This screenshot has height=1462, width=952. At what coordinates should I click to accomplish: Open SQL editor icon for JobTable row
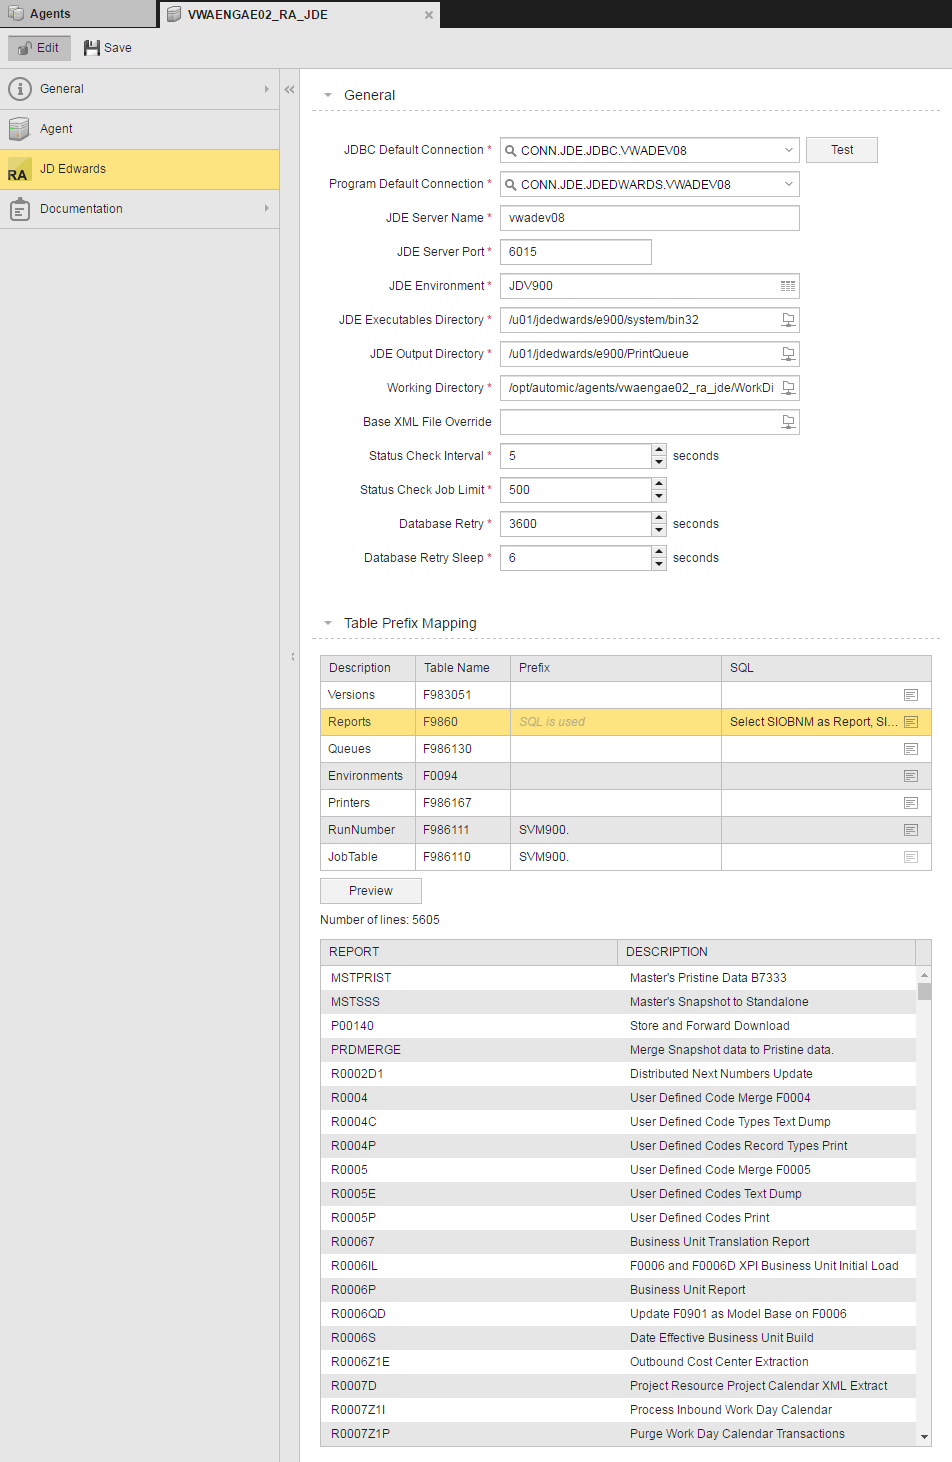[911, 857]
